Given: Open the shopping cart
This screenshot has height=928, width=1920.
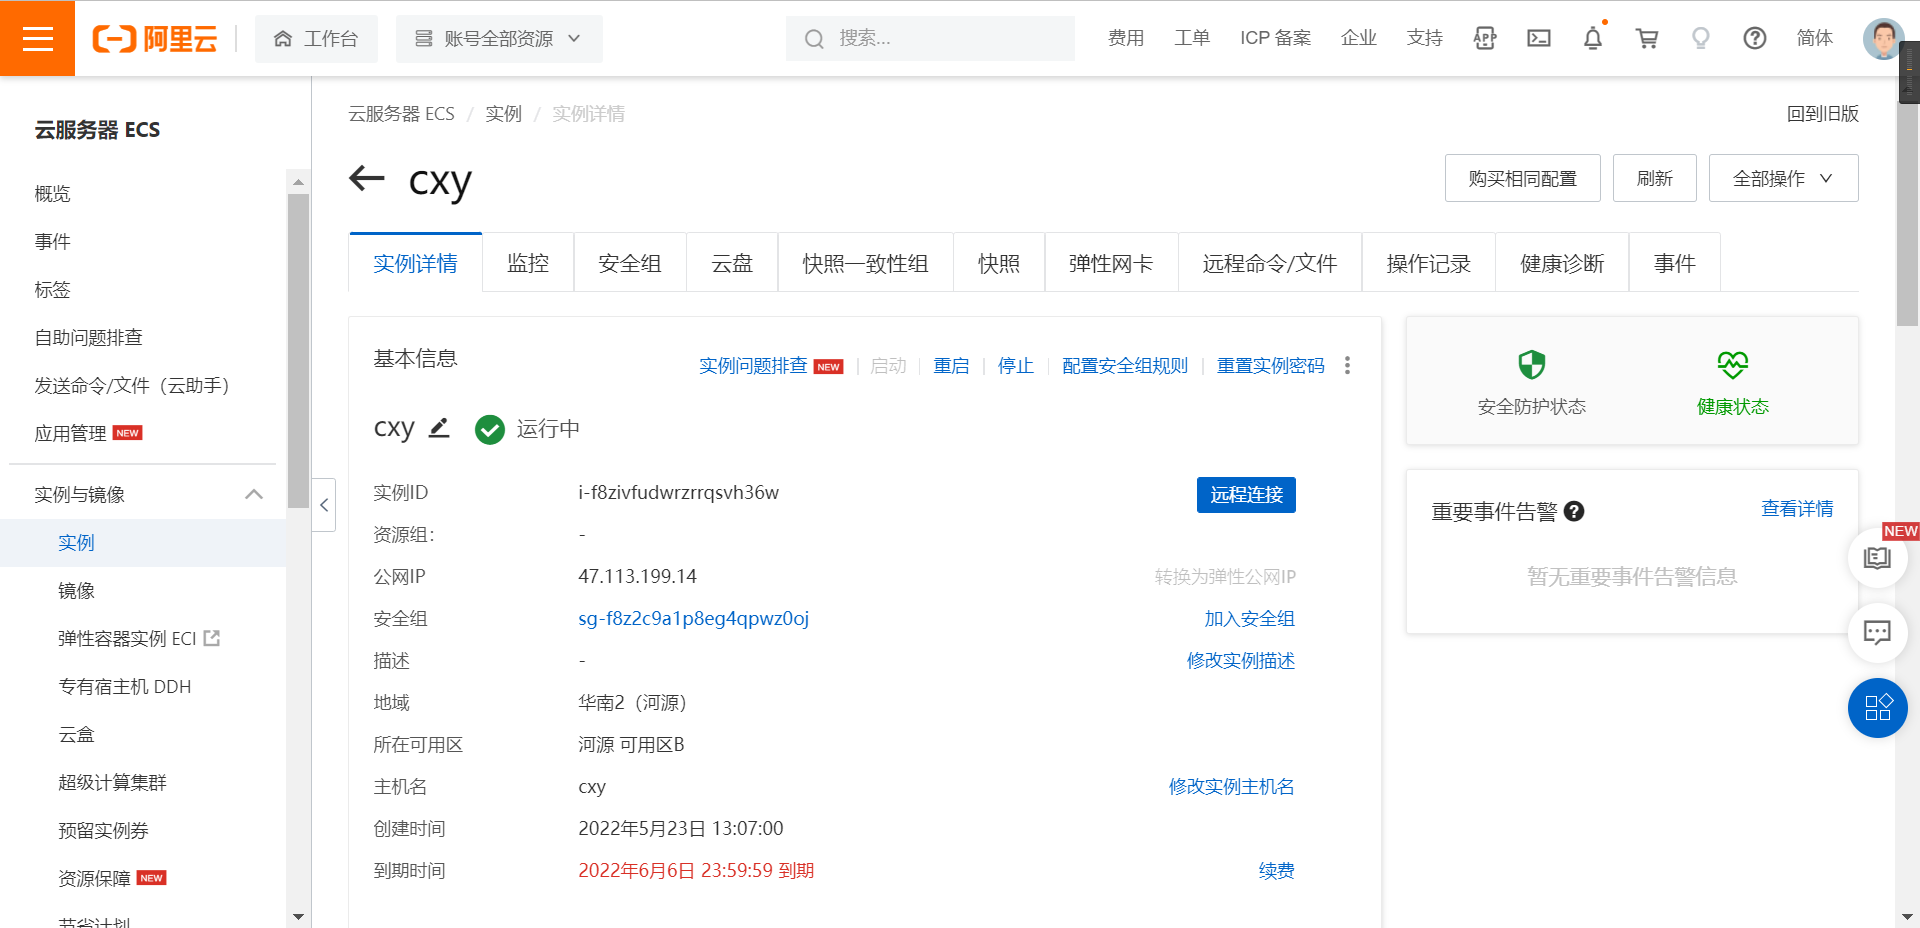Looking at the screenshot, I should 1647,38.
